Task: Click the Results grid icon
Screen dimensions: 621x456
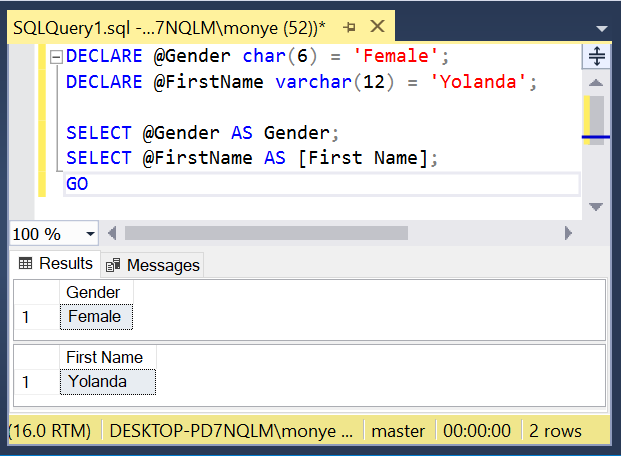Action: pyautogui.click(x=26, y=263)
